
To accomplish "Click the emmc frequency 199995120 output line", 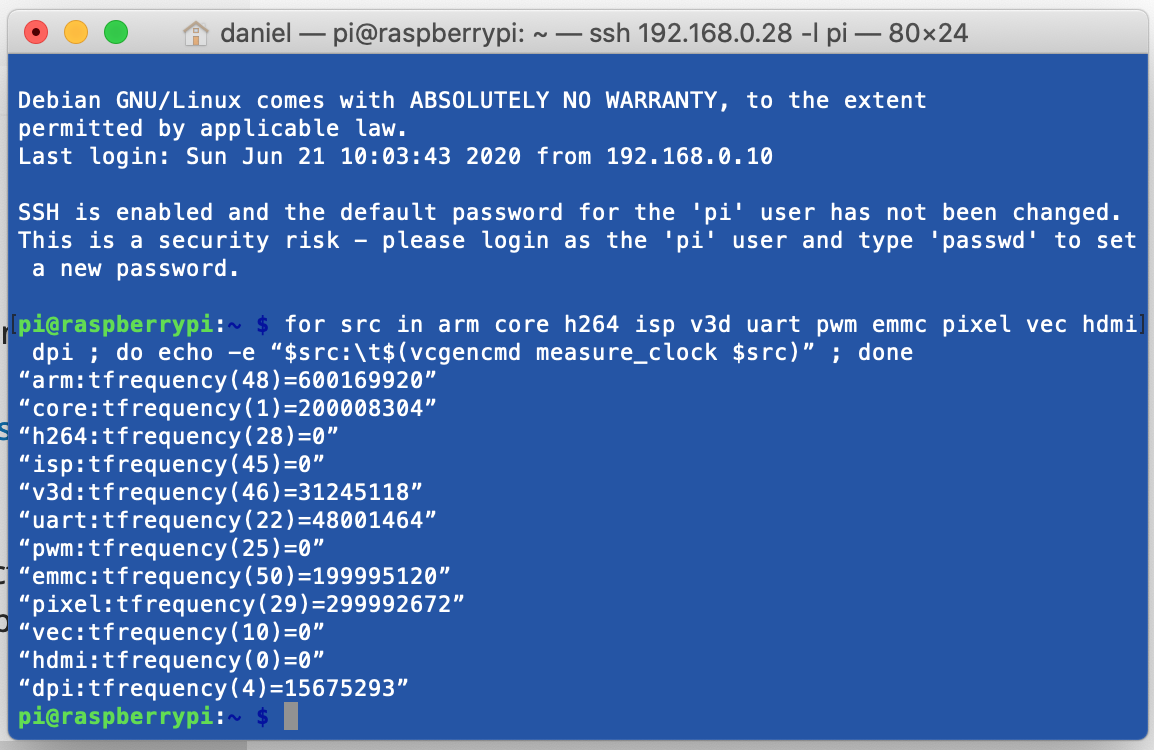I will [x=235, y=576].
